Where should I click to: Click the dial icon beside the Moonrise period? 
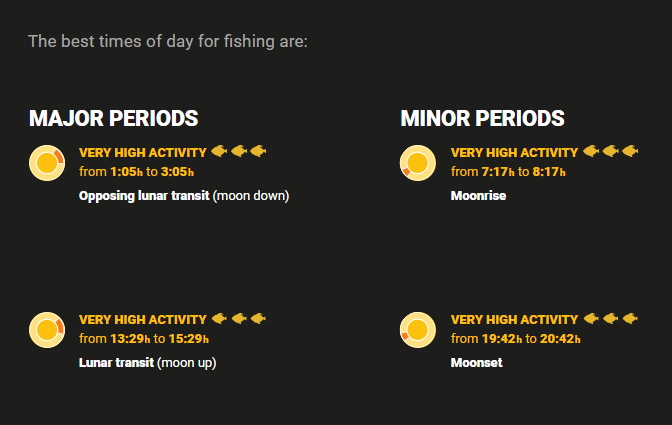[418, 162]
